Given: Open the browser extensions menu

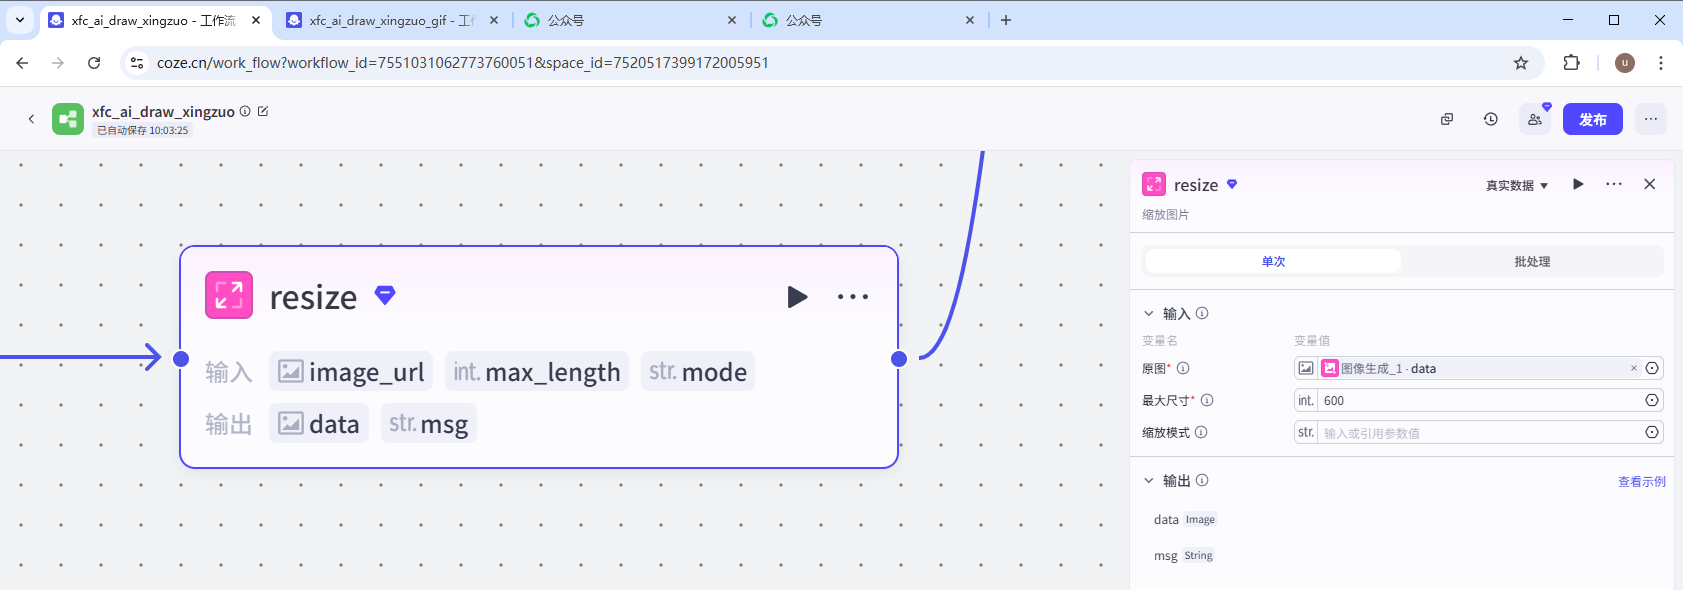Looking at the screenshot, I should tap(1572, 63).
